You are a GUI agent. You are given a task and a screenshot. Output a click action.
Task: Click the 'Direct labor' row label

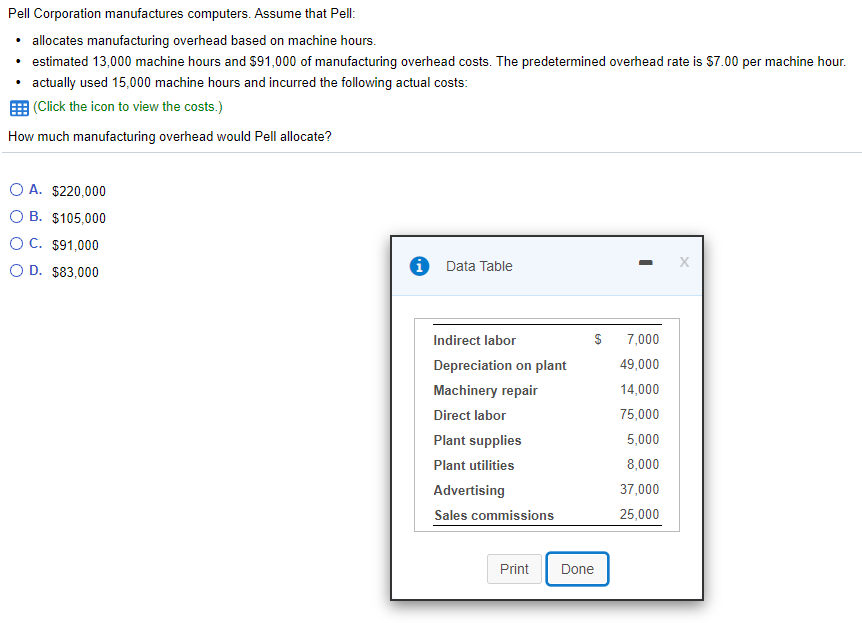(x=469, y=415)
